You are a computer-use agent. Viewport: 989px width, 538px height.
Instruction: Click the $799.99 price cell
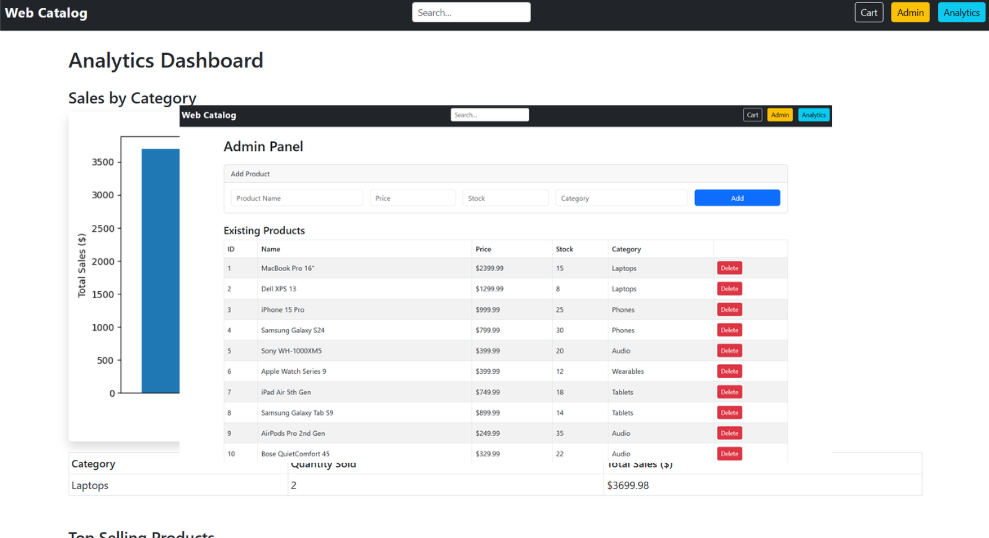pyautogui.click(x=512, y=330)
